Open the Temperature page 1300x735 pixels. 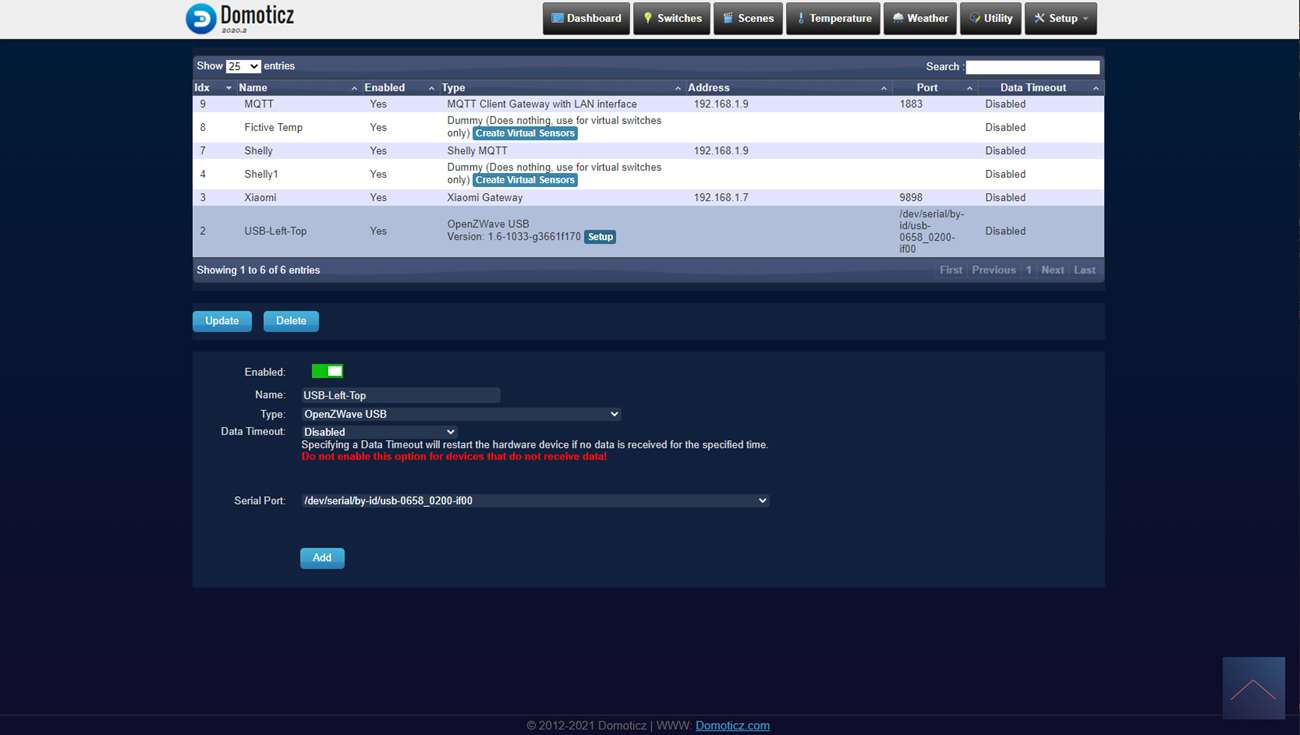click(832, 18)
